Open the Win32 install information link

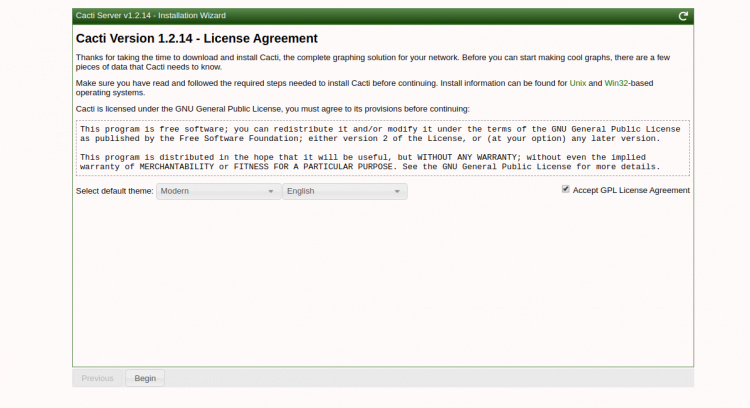click(616, 83)
